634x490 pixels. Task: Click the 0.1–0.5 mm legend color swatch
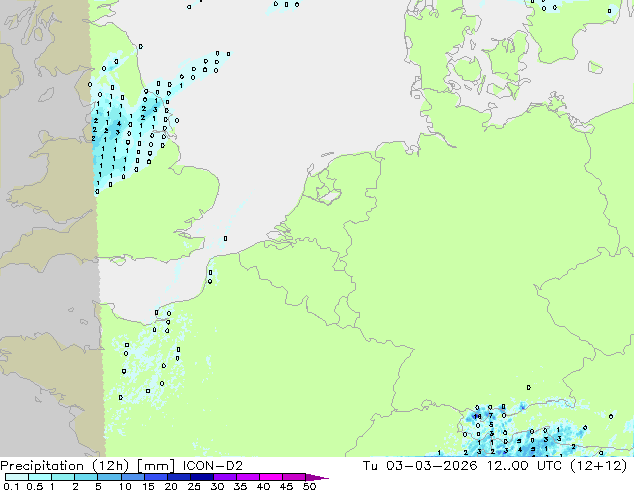[17, 477]
